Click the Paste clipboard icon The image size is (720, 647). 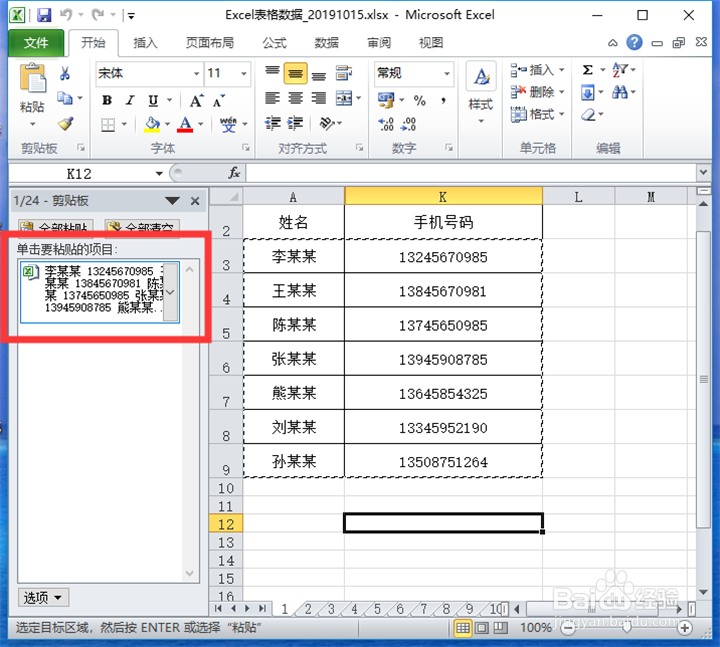coord(32,78)
